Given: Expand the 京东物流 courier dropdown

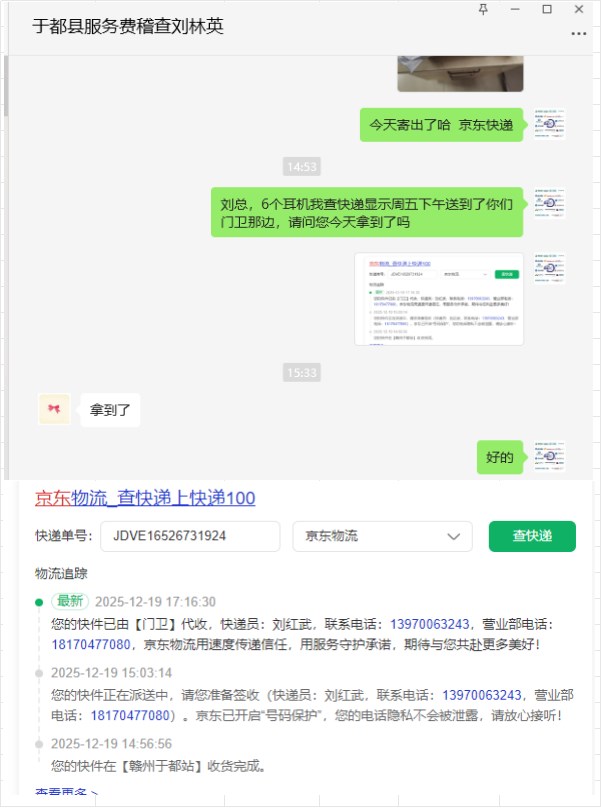Looking at the screenshot, I should pyautogui.click(x=382, y=536).
